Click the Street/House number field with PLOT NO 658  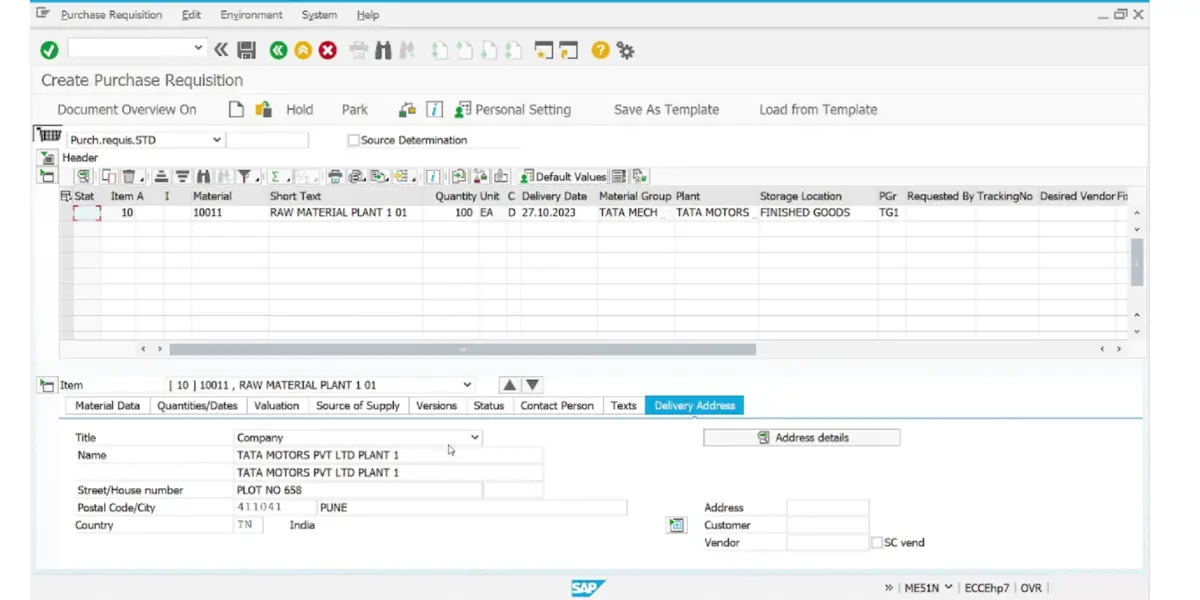click(358, 490)
